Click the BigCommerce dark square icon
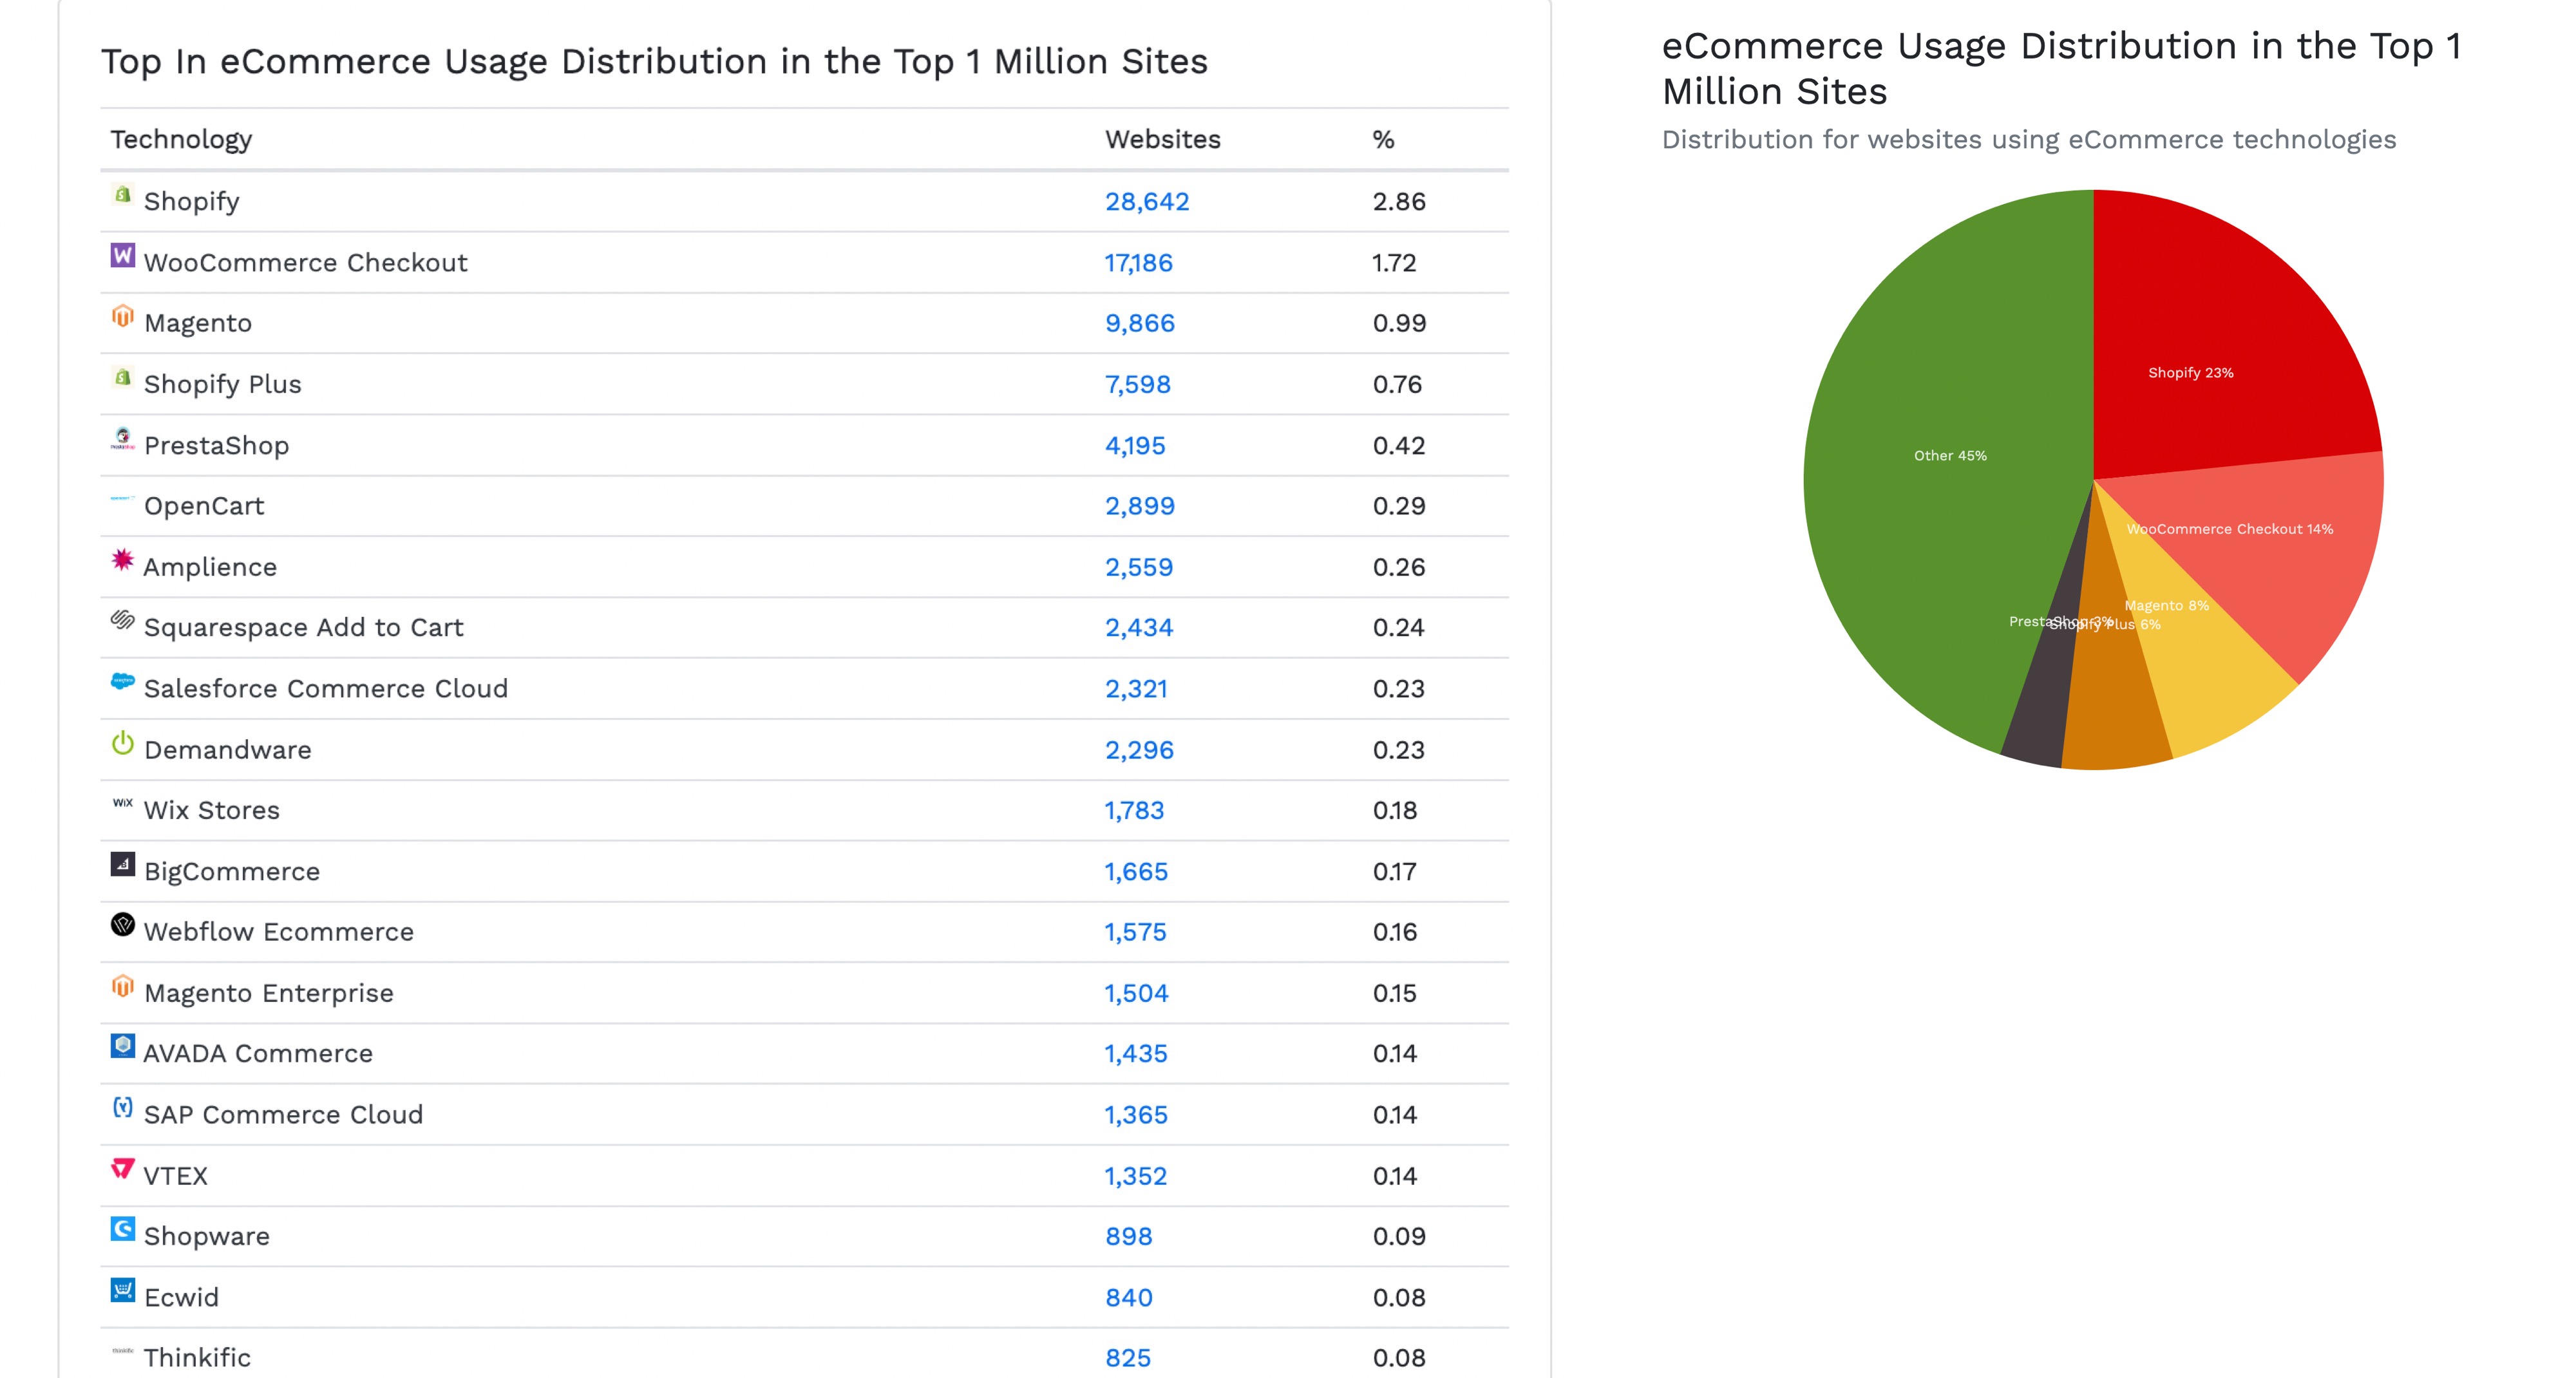Screen dimensions: 2576x1378 click(x=122, y=864)
